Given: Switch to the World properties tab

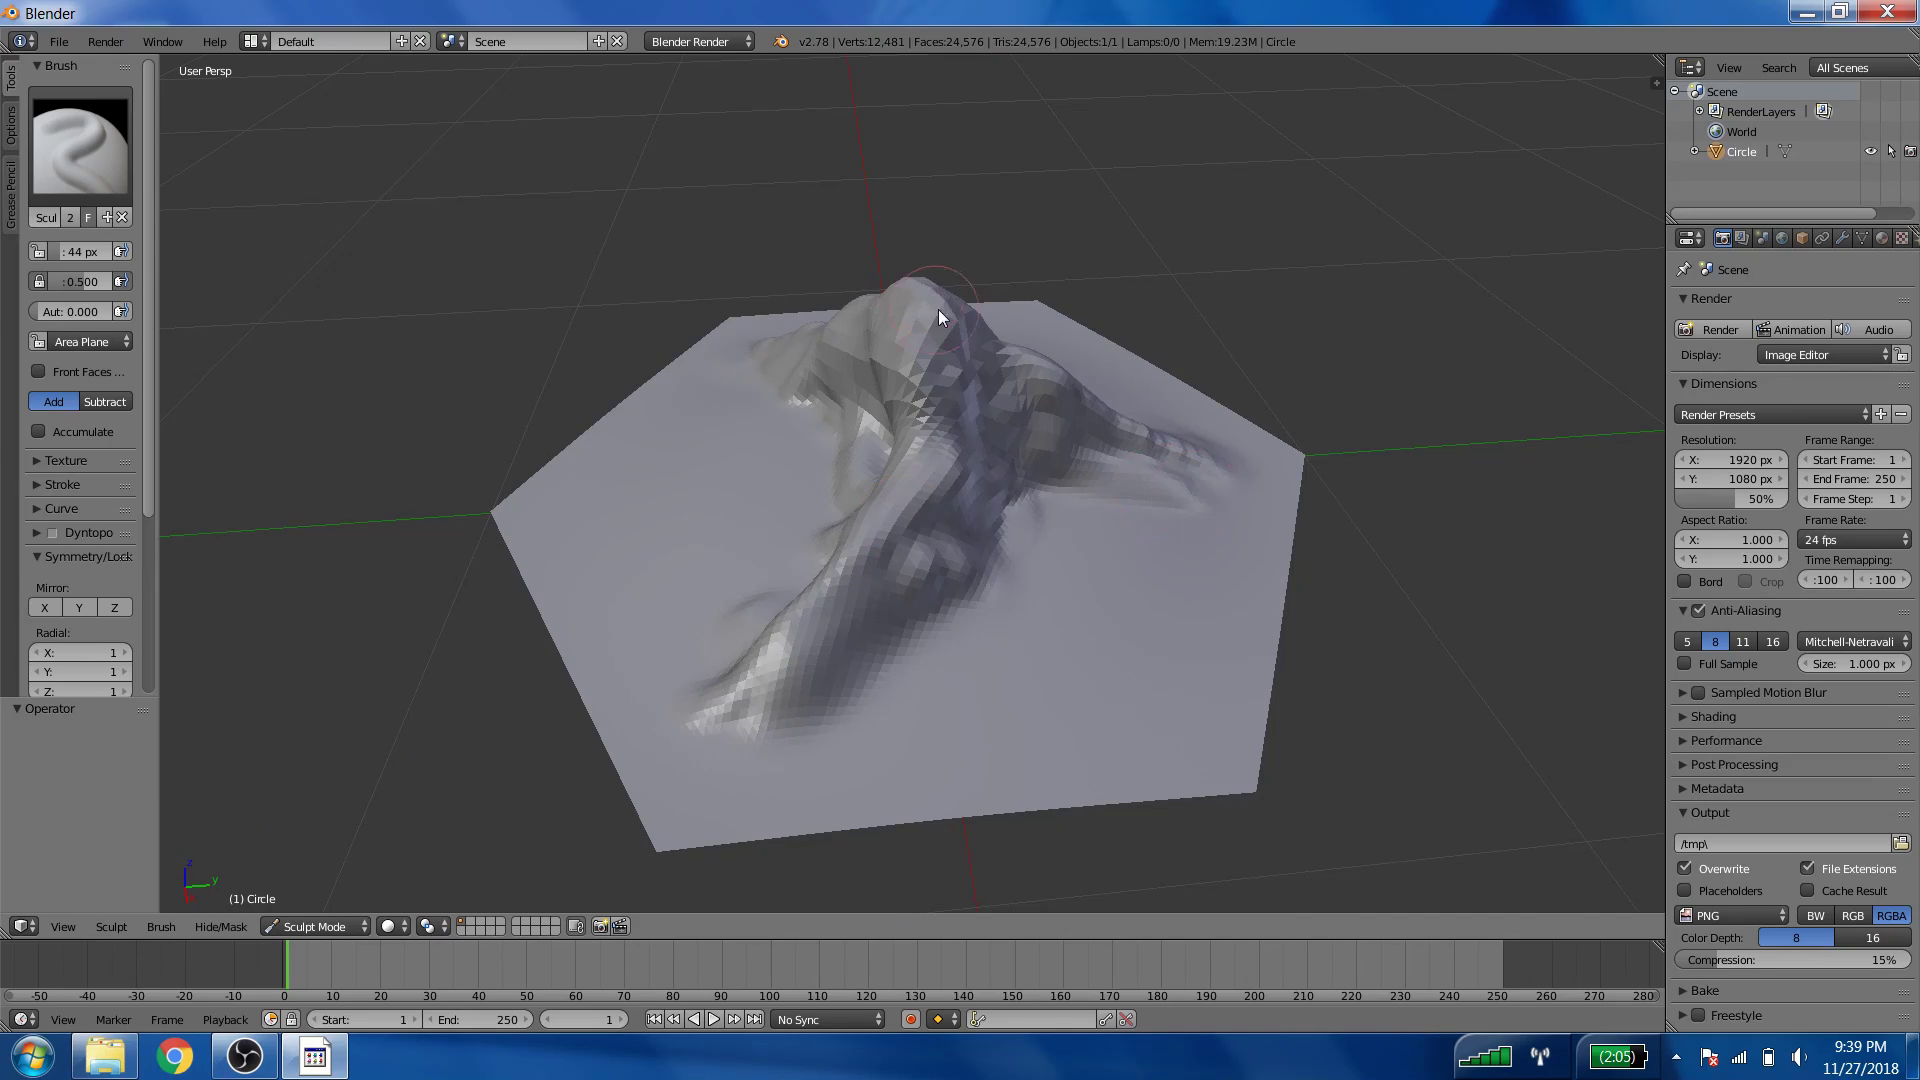Looking at the screenshot, I should (x=1782, y=238).
